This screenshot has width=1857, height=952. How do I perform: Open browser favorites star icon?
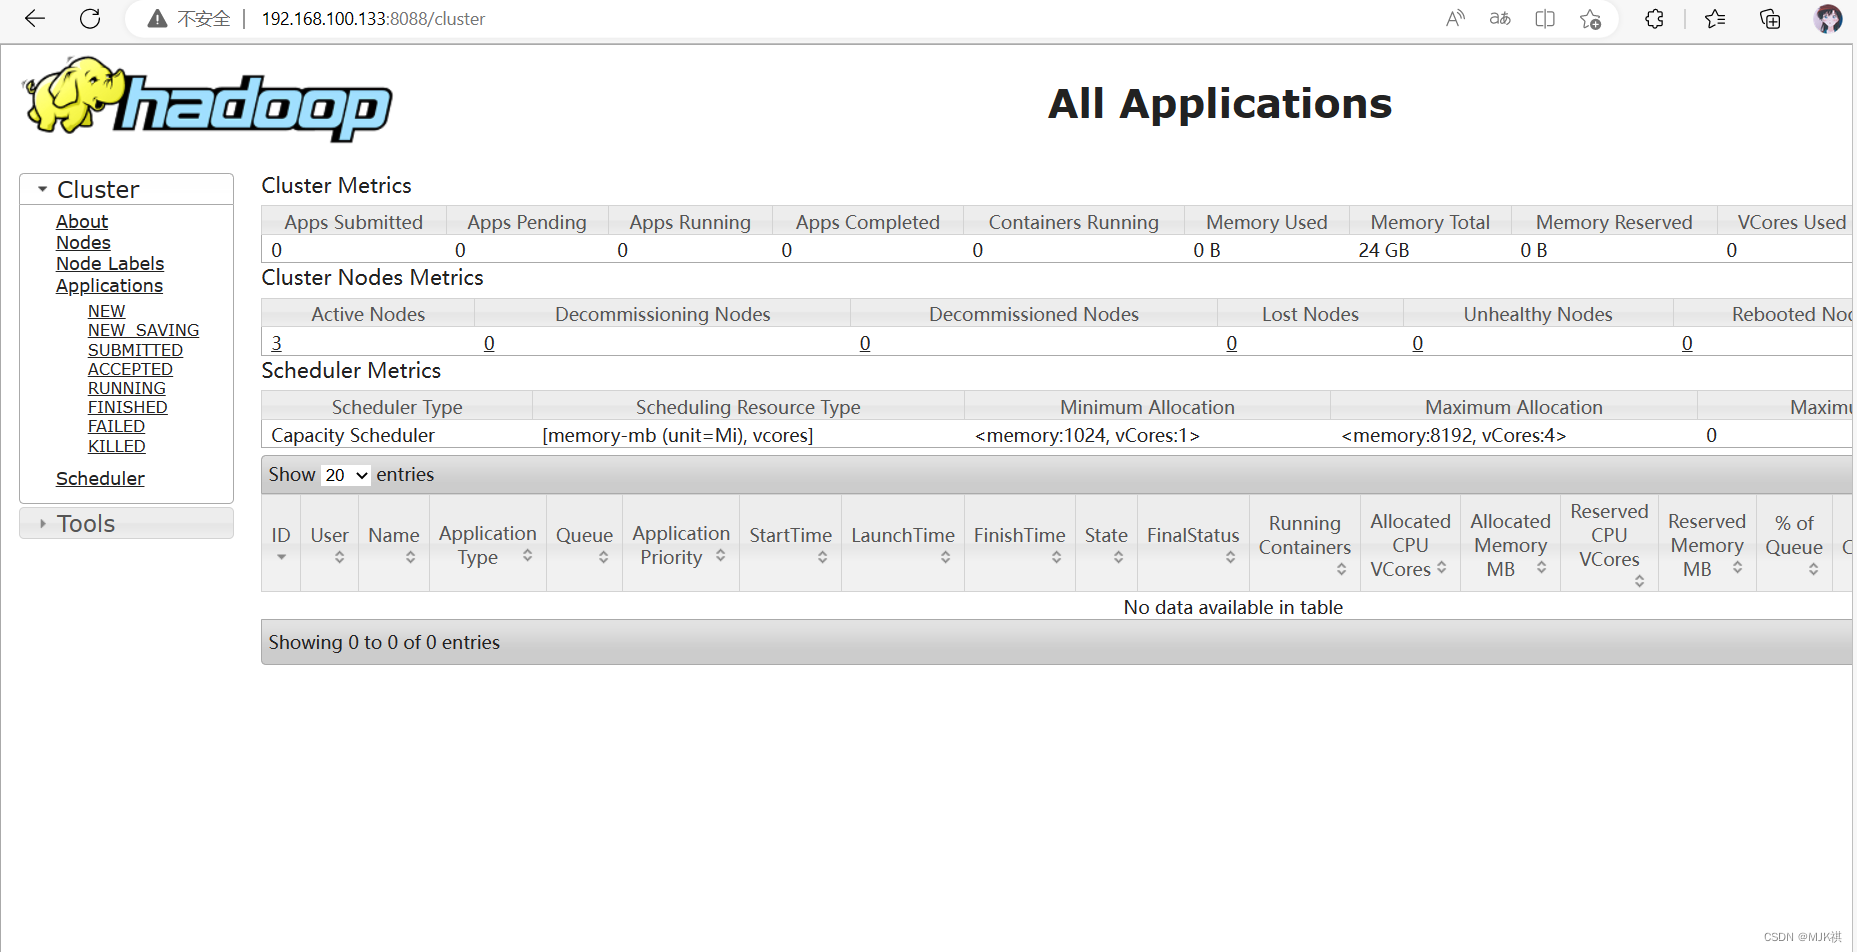coord(1714,18)
